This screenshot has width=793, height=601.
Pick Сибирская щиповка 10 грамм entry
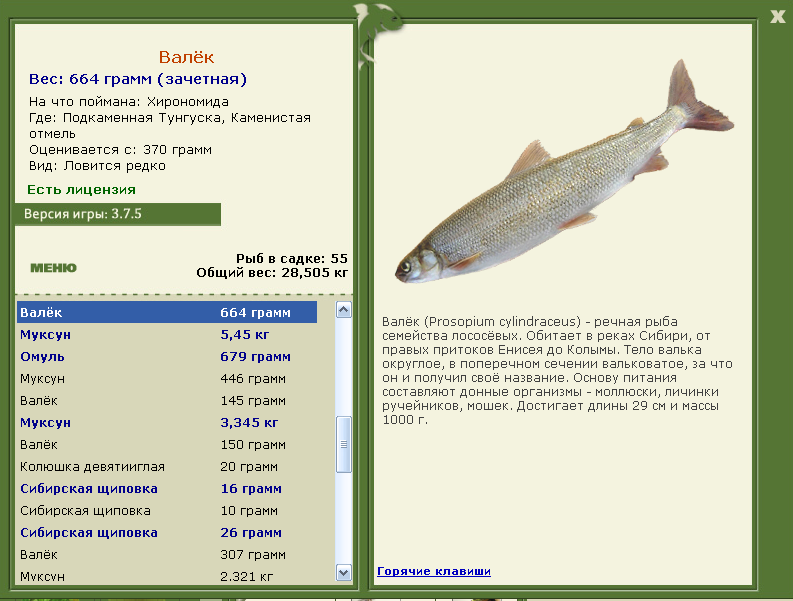click(167, 511)
